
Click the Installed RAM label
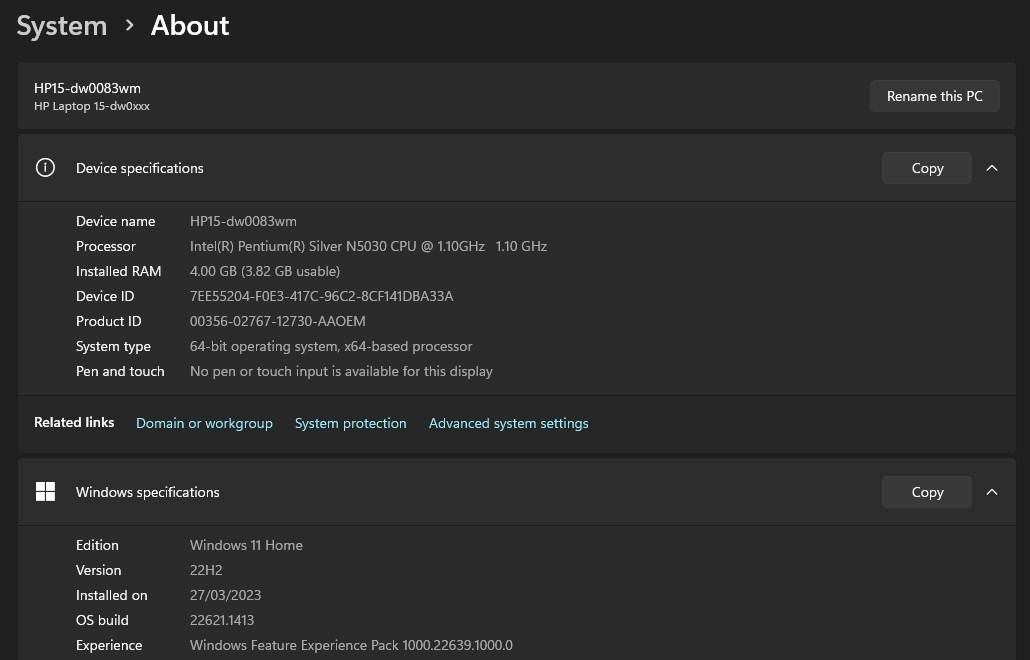click(119, 271)
